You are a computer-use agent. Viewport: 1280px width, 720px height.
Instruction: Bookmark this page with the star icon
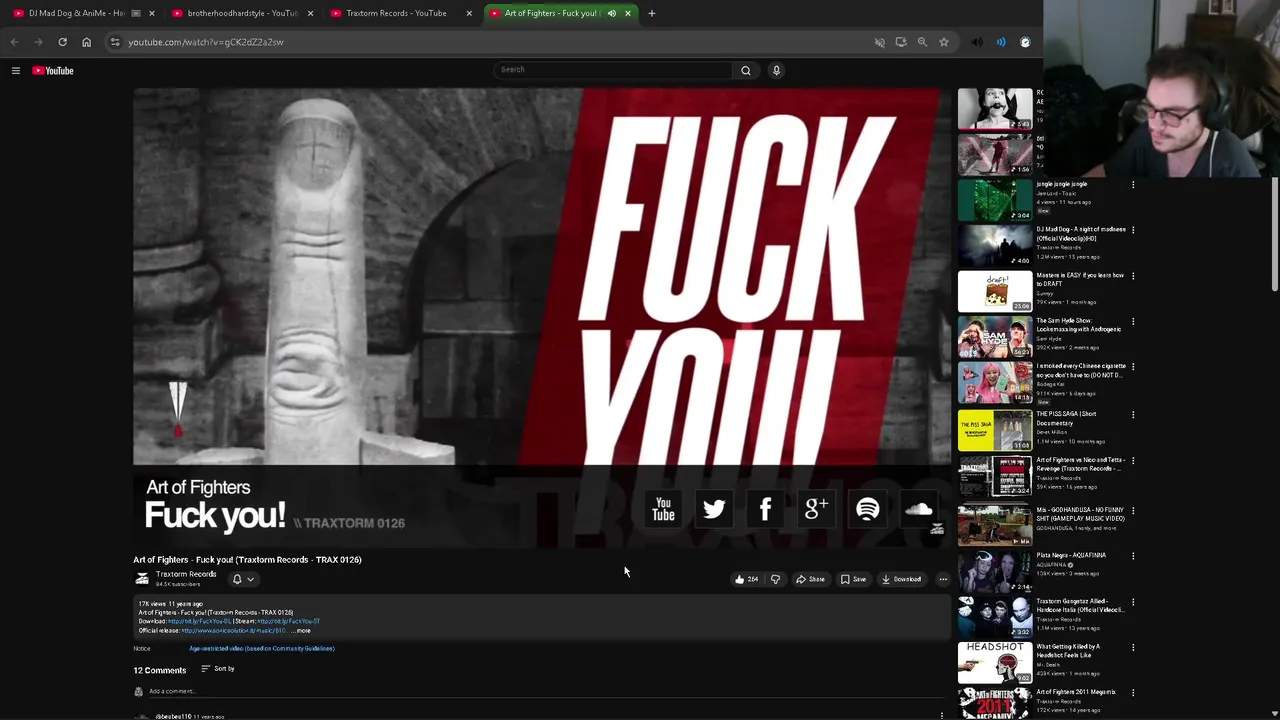coord(943,42)
